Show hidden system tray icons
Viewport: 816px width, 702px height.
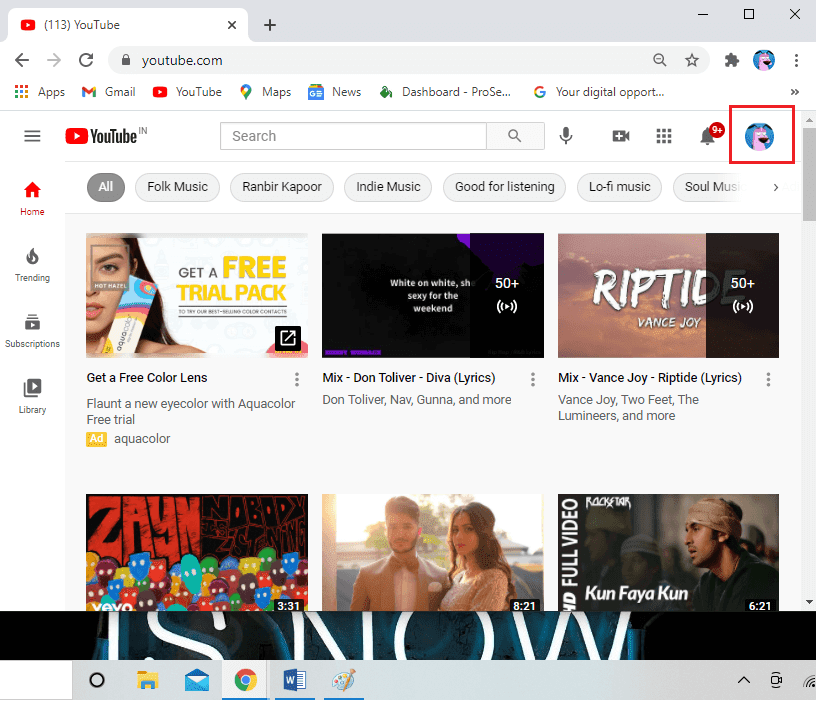click(744, 680)
